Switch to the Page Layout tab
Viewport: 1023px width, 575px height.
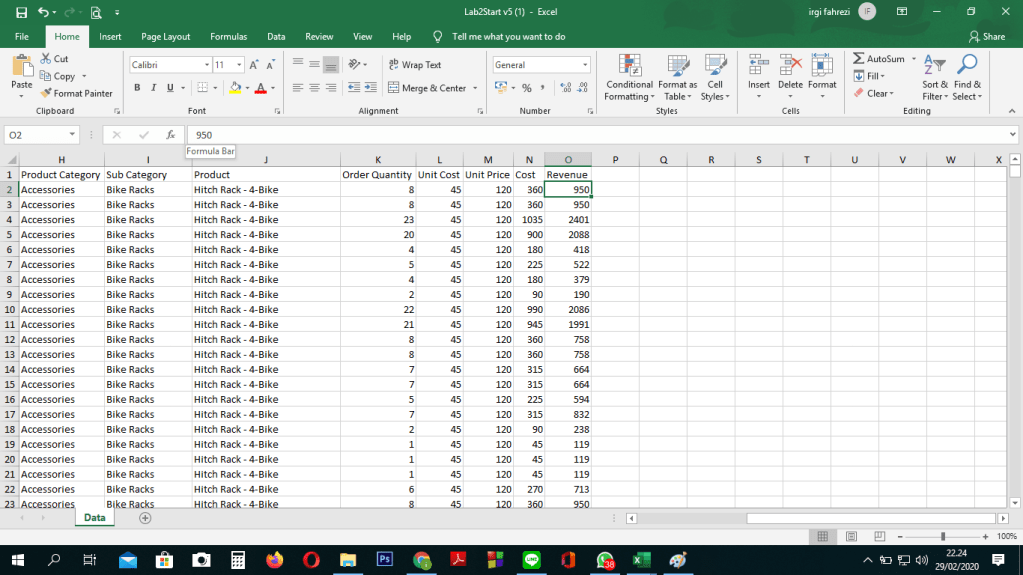[x=165, y=37]
